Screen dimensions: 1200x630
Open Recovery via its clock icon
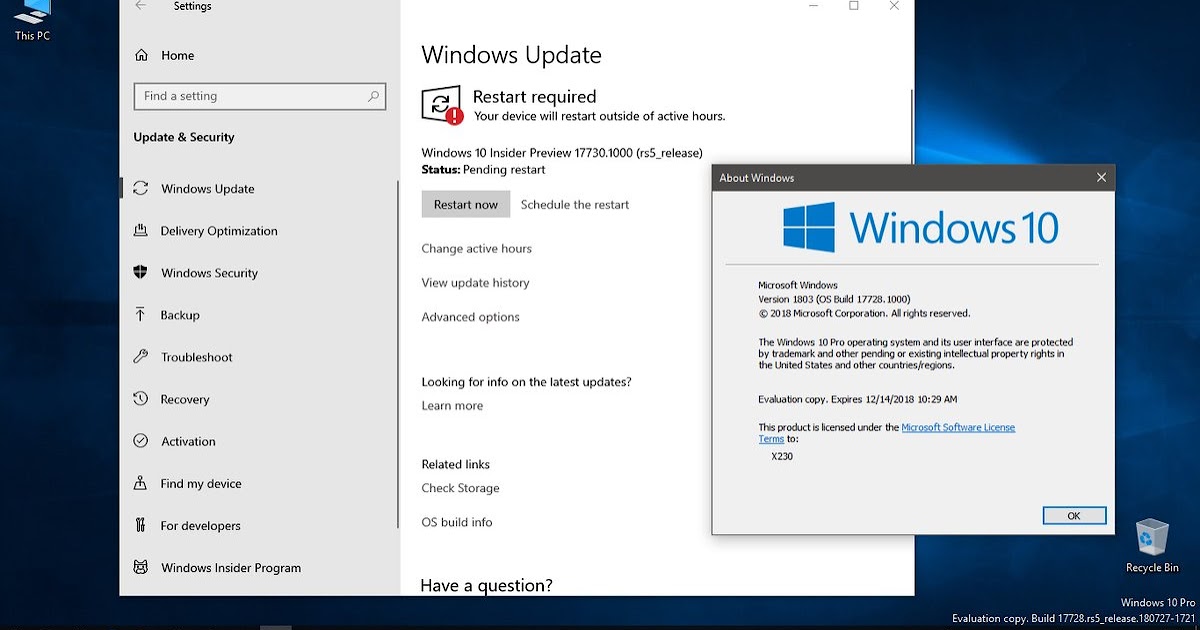[142, 399]
